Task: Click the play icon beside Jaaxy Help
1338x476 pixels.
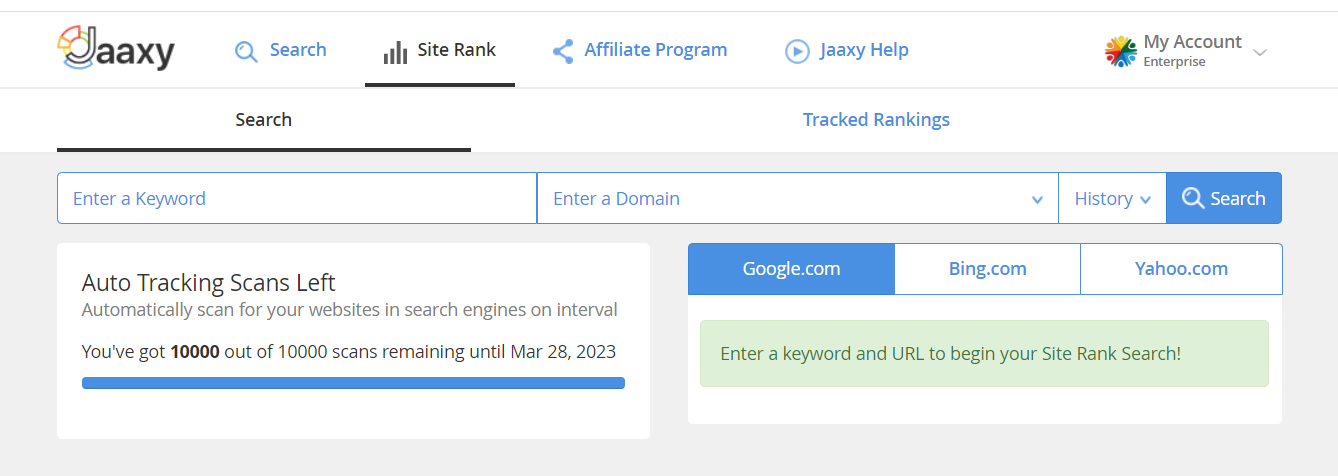Action: pyautogui.click(x=797, y=51)
